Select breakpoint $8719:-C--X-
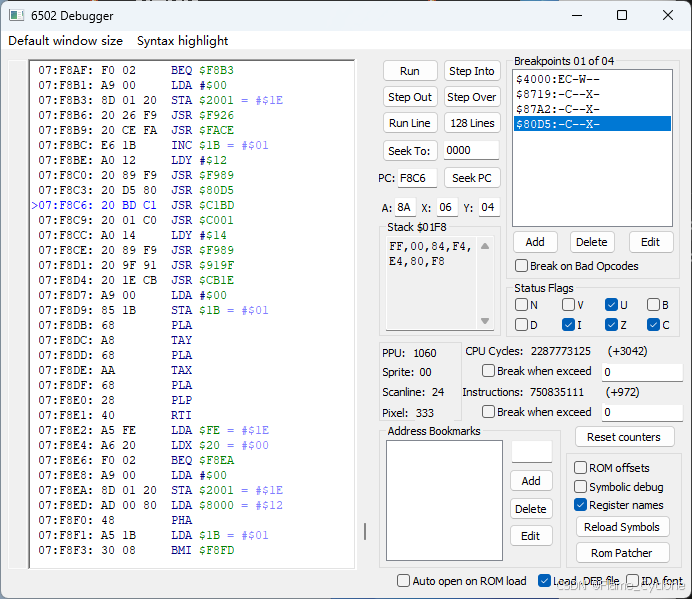 coord(592,94)
